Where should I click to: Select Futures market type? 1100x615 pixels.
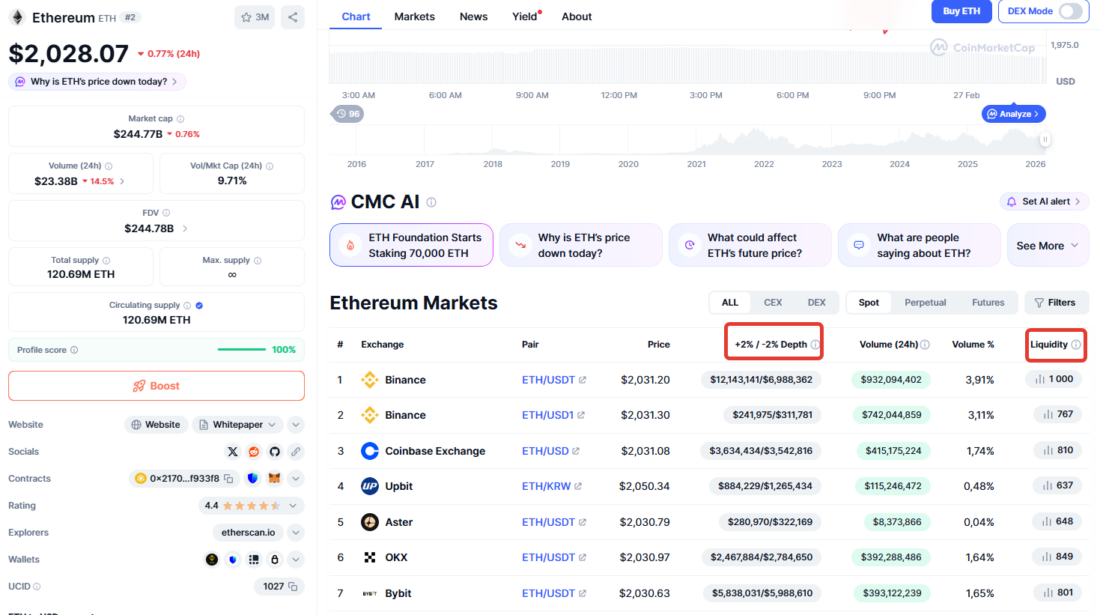point(988,302)
